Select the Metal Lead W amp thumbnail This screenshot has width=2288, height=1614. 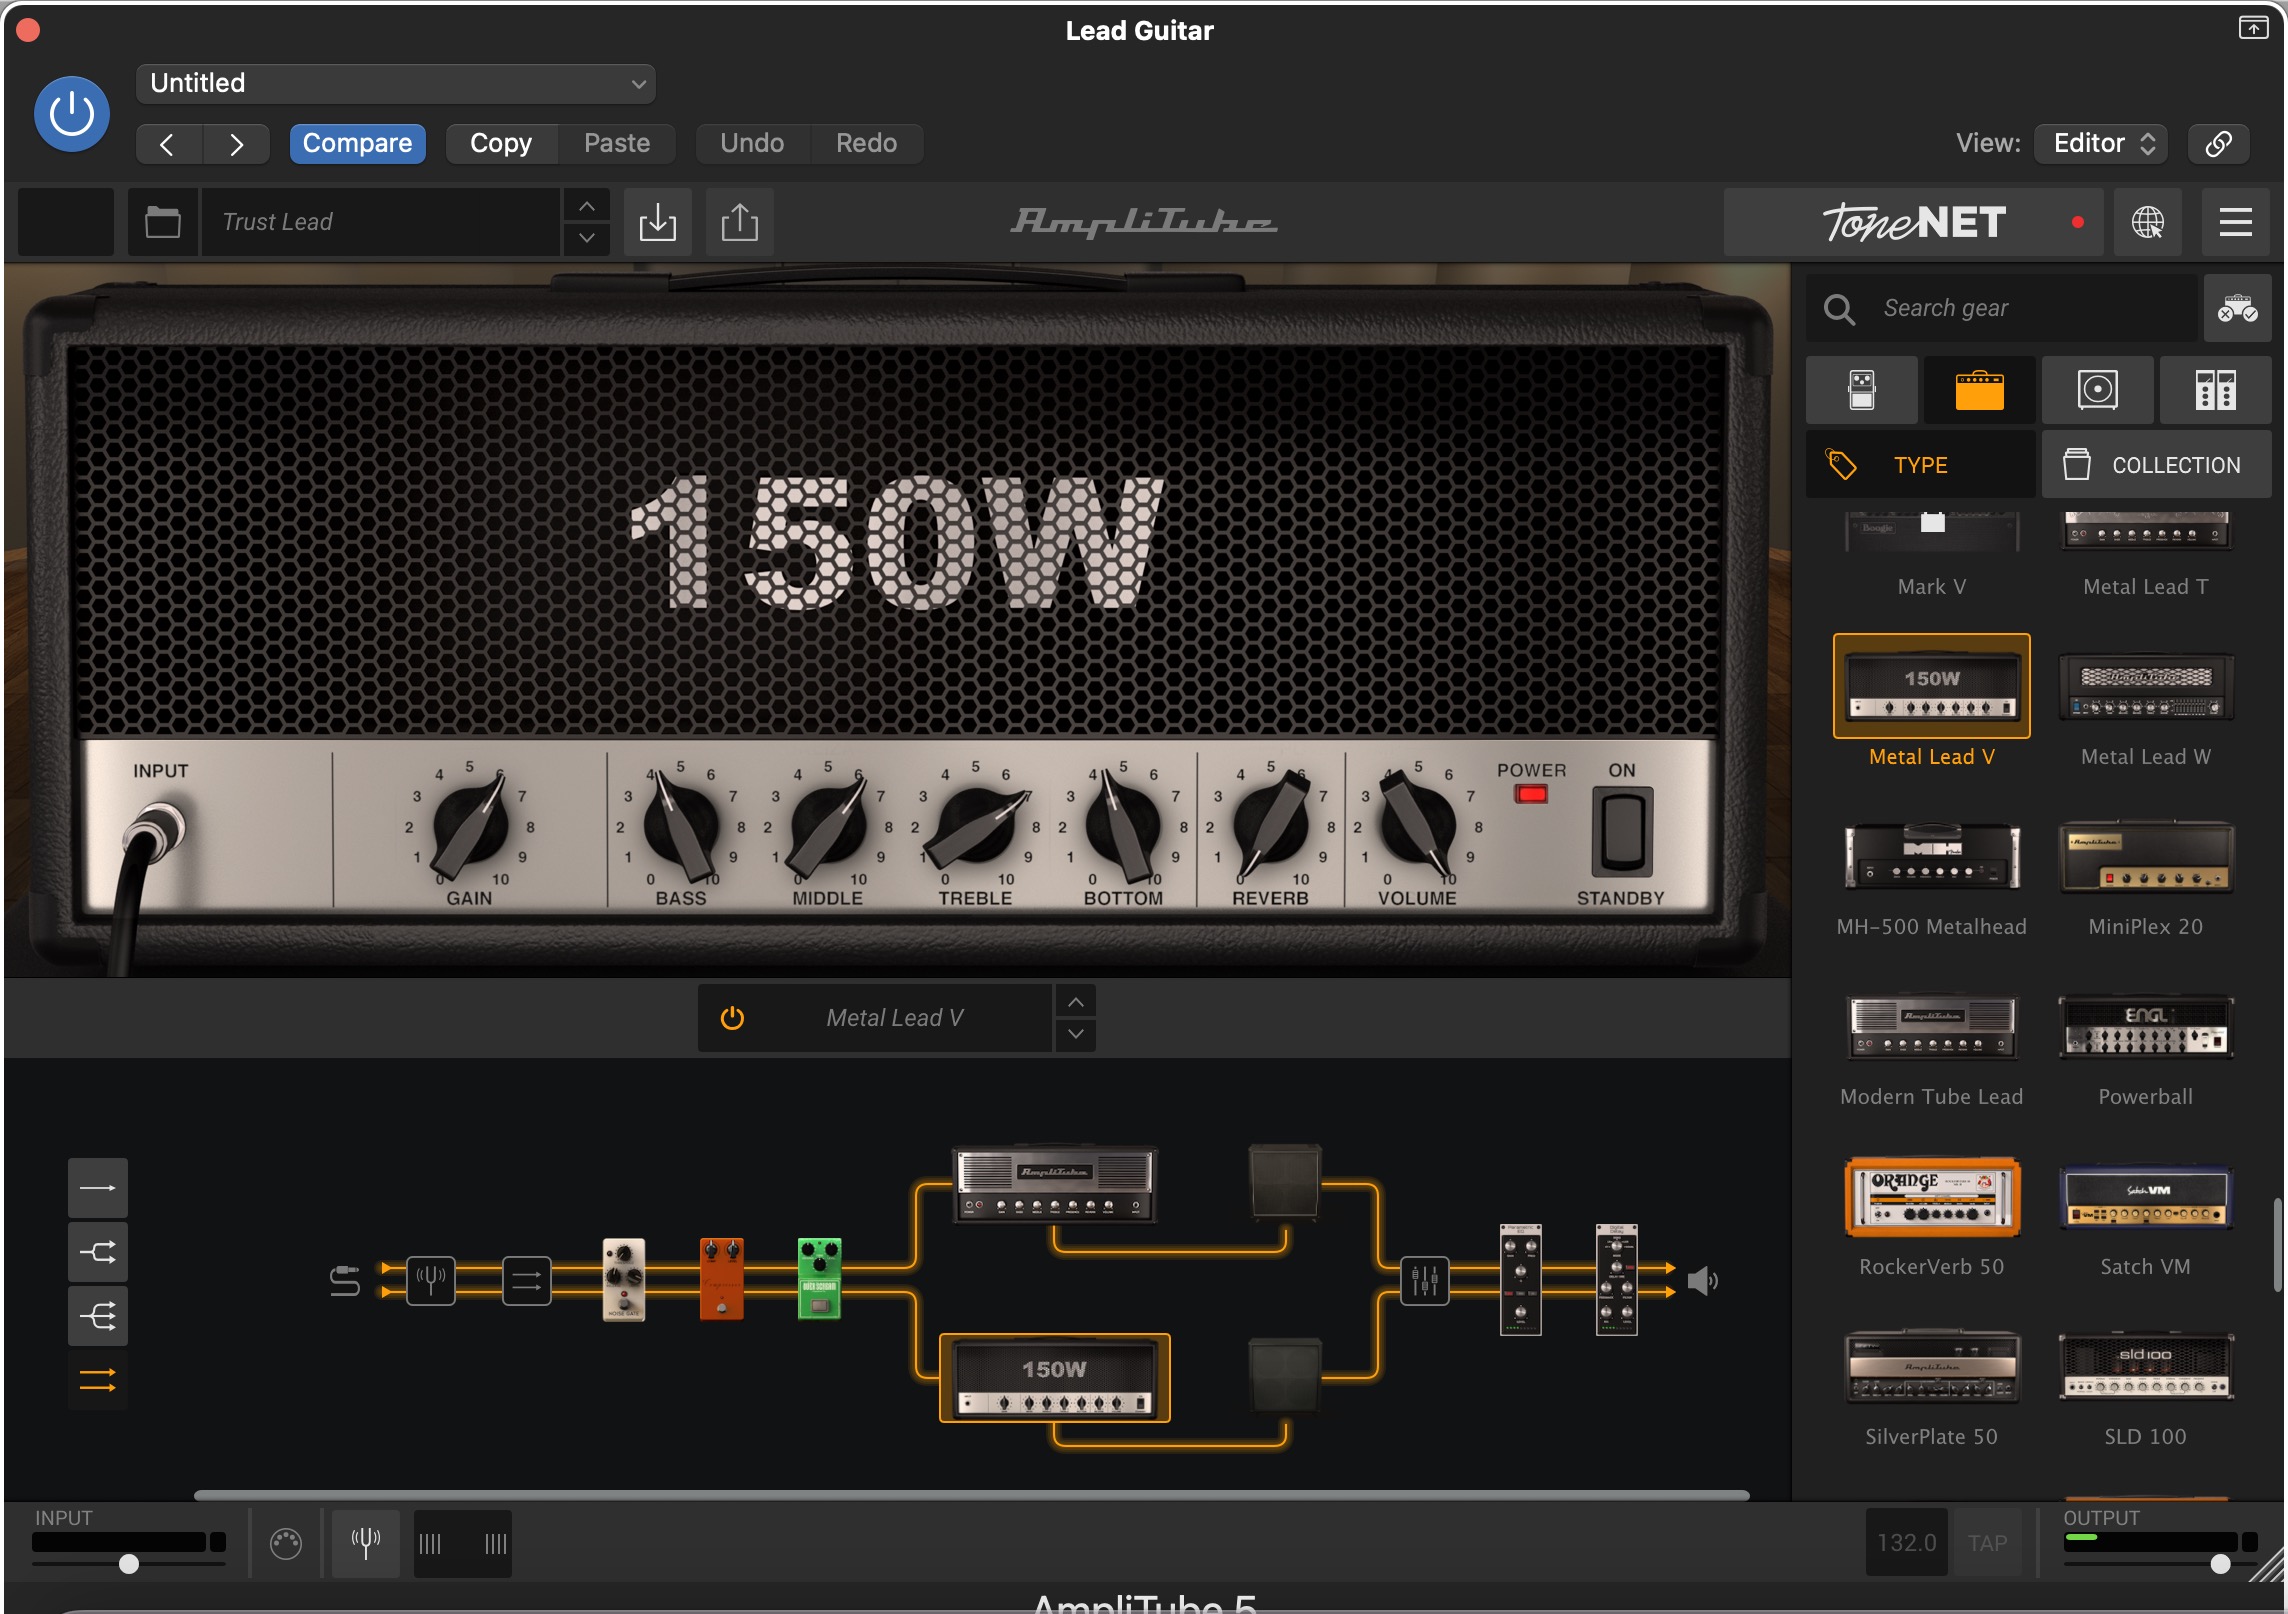point(2146,686)
